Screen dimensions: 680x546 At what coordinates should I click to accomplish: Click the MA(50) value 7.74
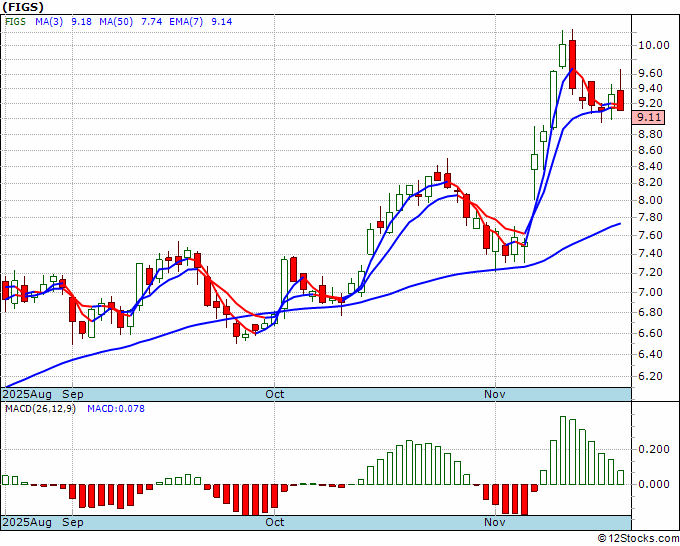click(x=151, y=21)
